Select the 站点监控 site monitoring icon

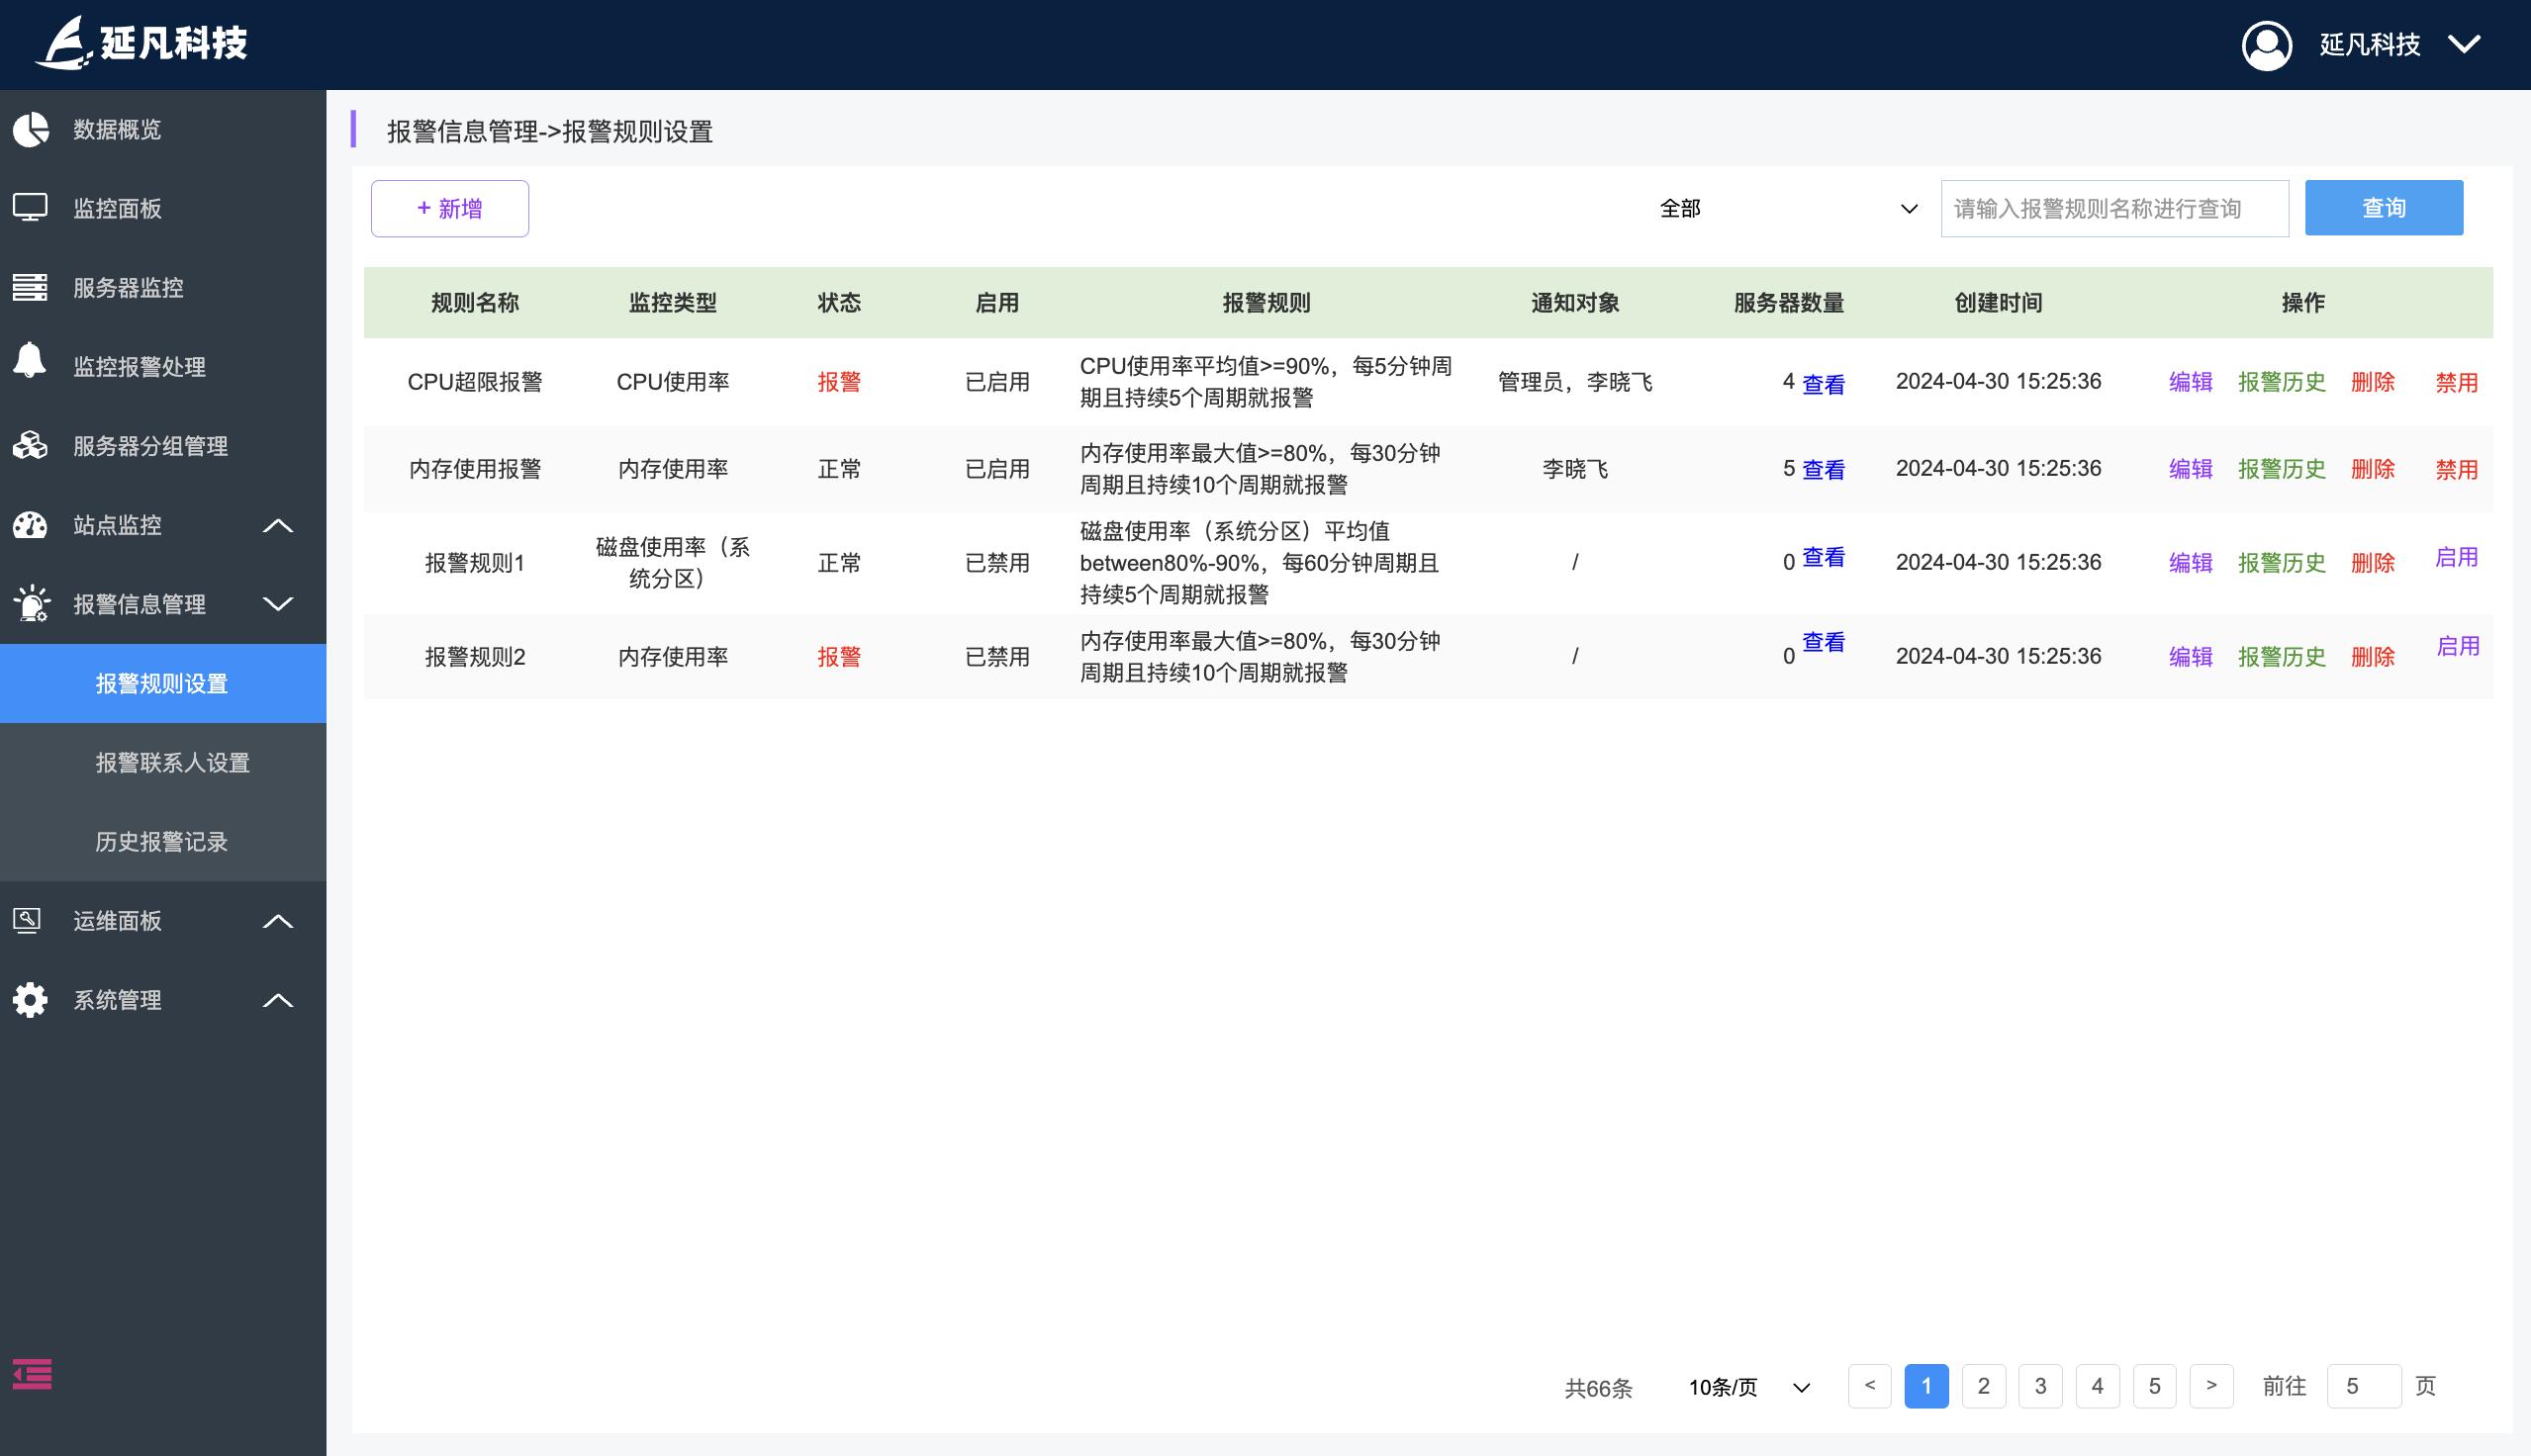[31, 525]
